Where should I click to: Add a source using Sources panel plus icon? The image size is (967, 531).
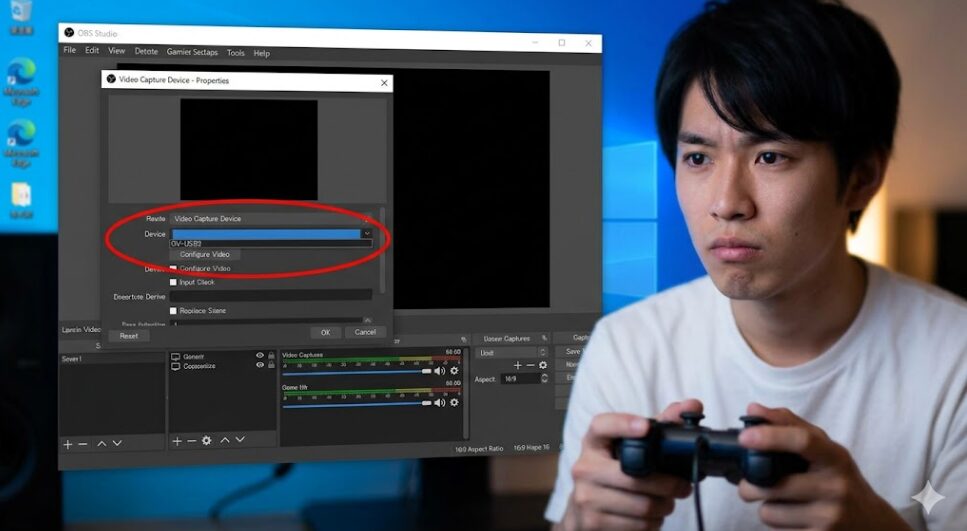click(x=177, y=441)
